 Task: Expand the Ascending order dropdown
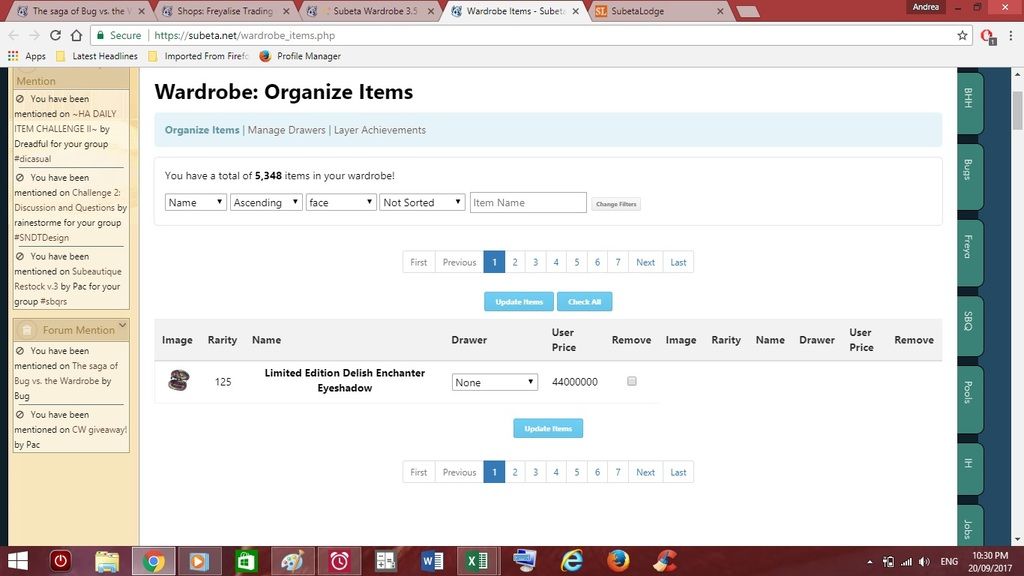click(266, 202)
